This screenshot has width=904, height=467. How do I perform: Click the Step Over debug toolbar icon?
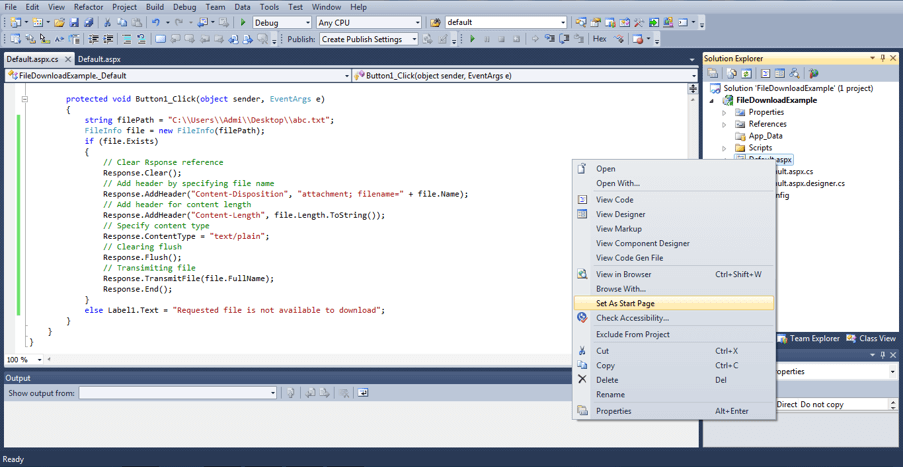564,39
